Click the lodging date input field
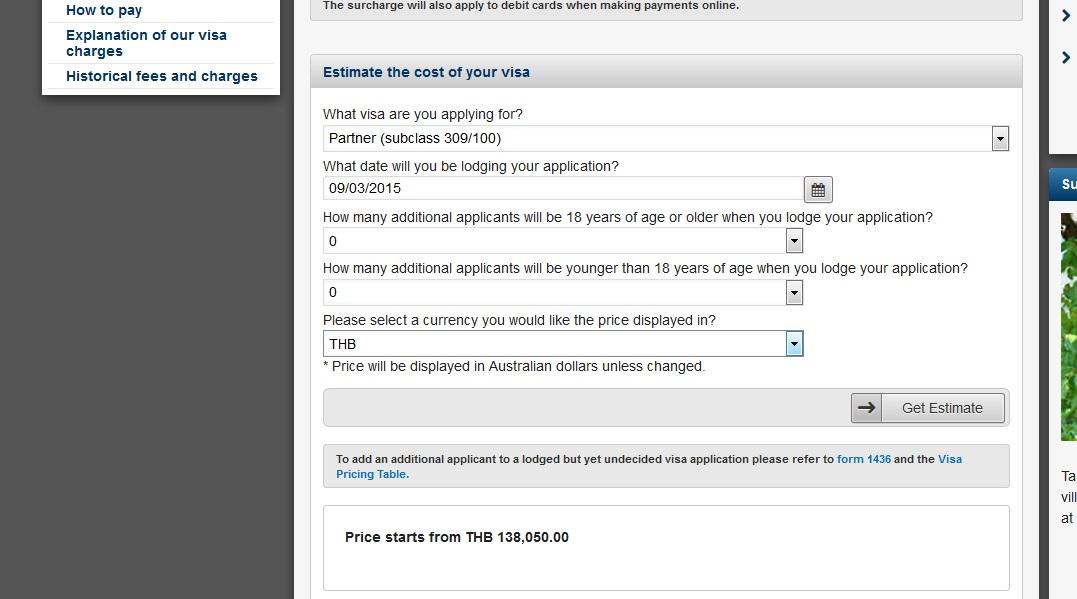The height and width of the screenshot is (599, 1077). coord(563,189)
